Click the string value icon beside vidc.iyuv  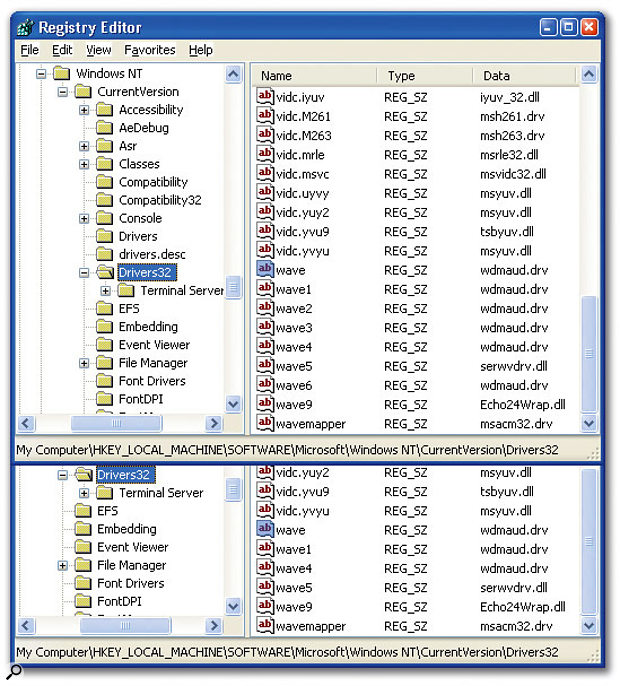point(265,97)
